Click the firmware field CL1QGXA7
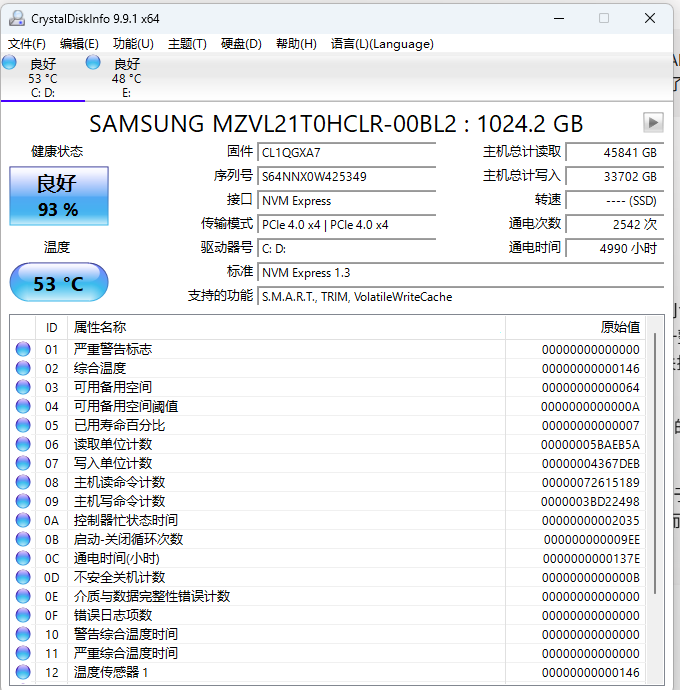 click(x=347, y=153)
